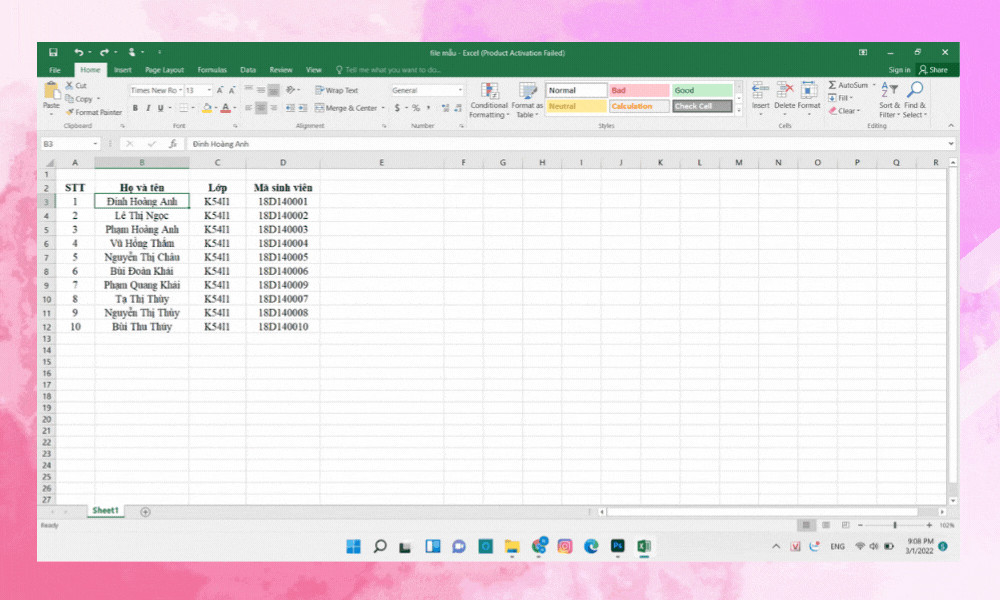
Task: Click the insert function fx icon
Action: pyautogui.click(x=172, y=144)
